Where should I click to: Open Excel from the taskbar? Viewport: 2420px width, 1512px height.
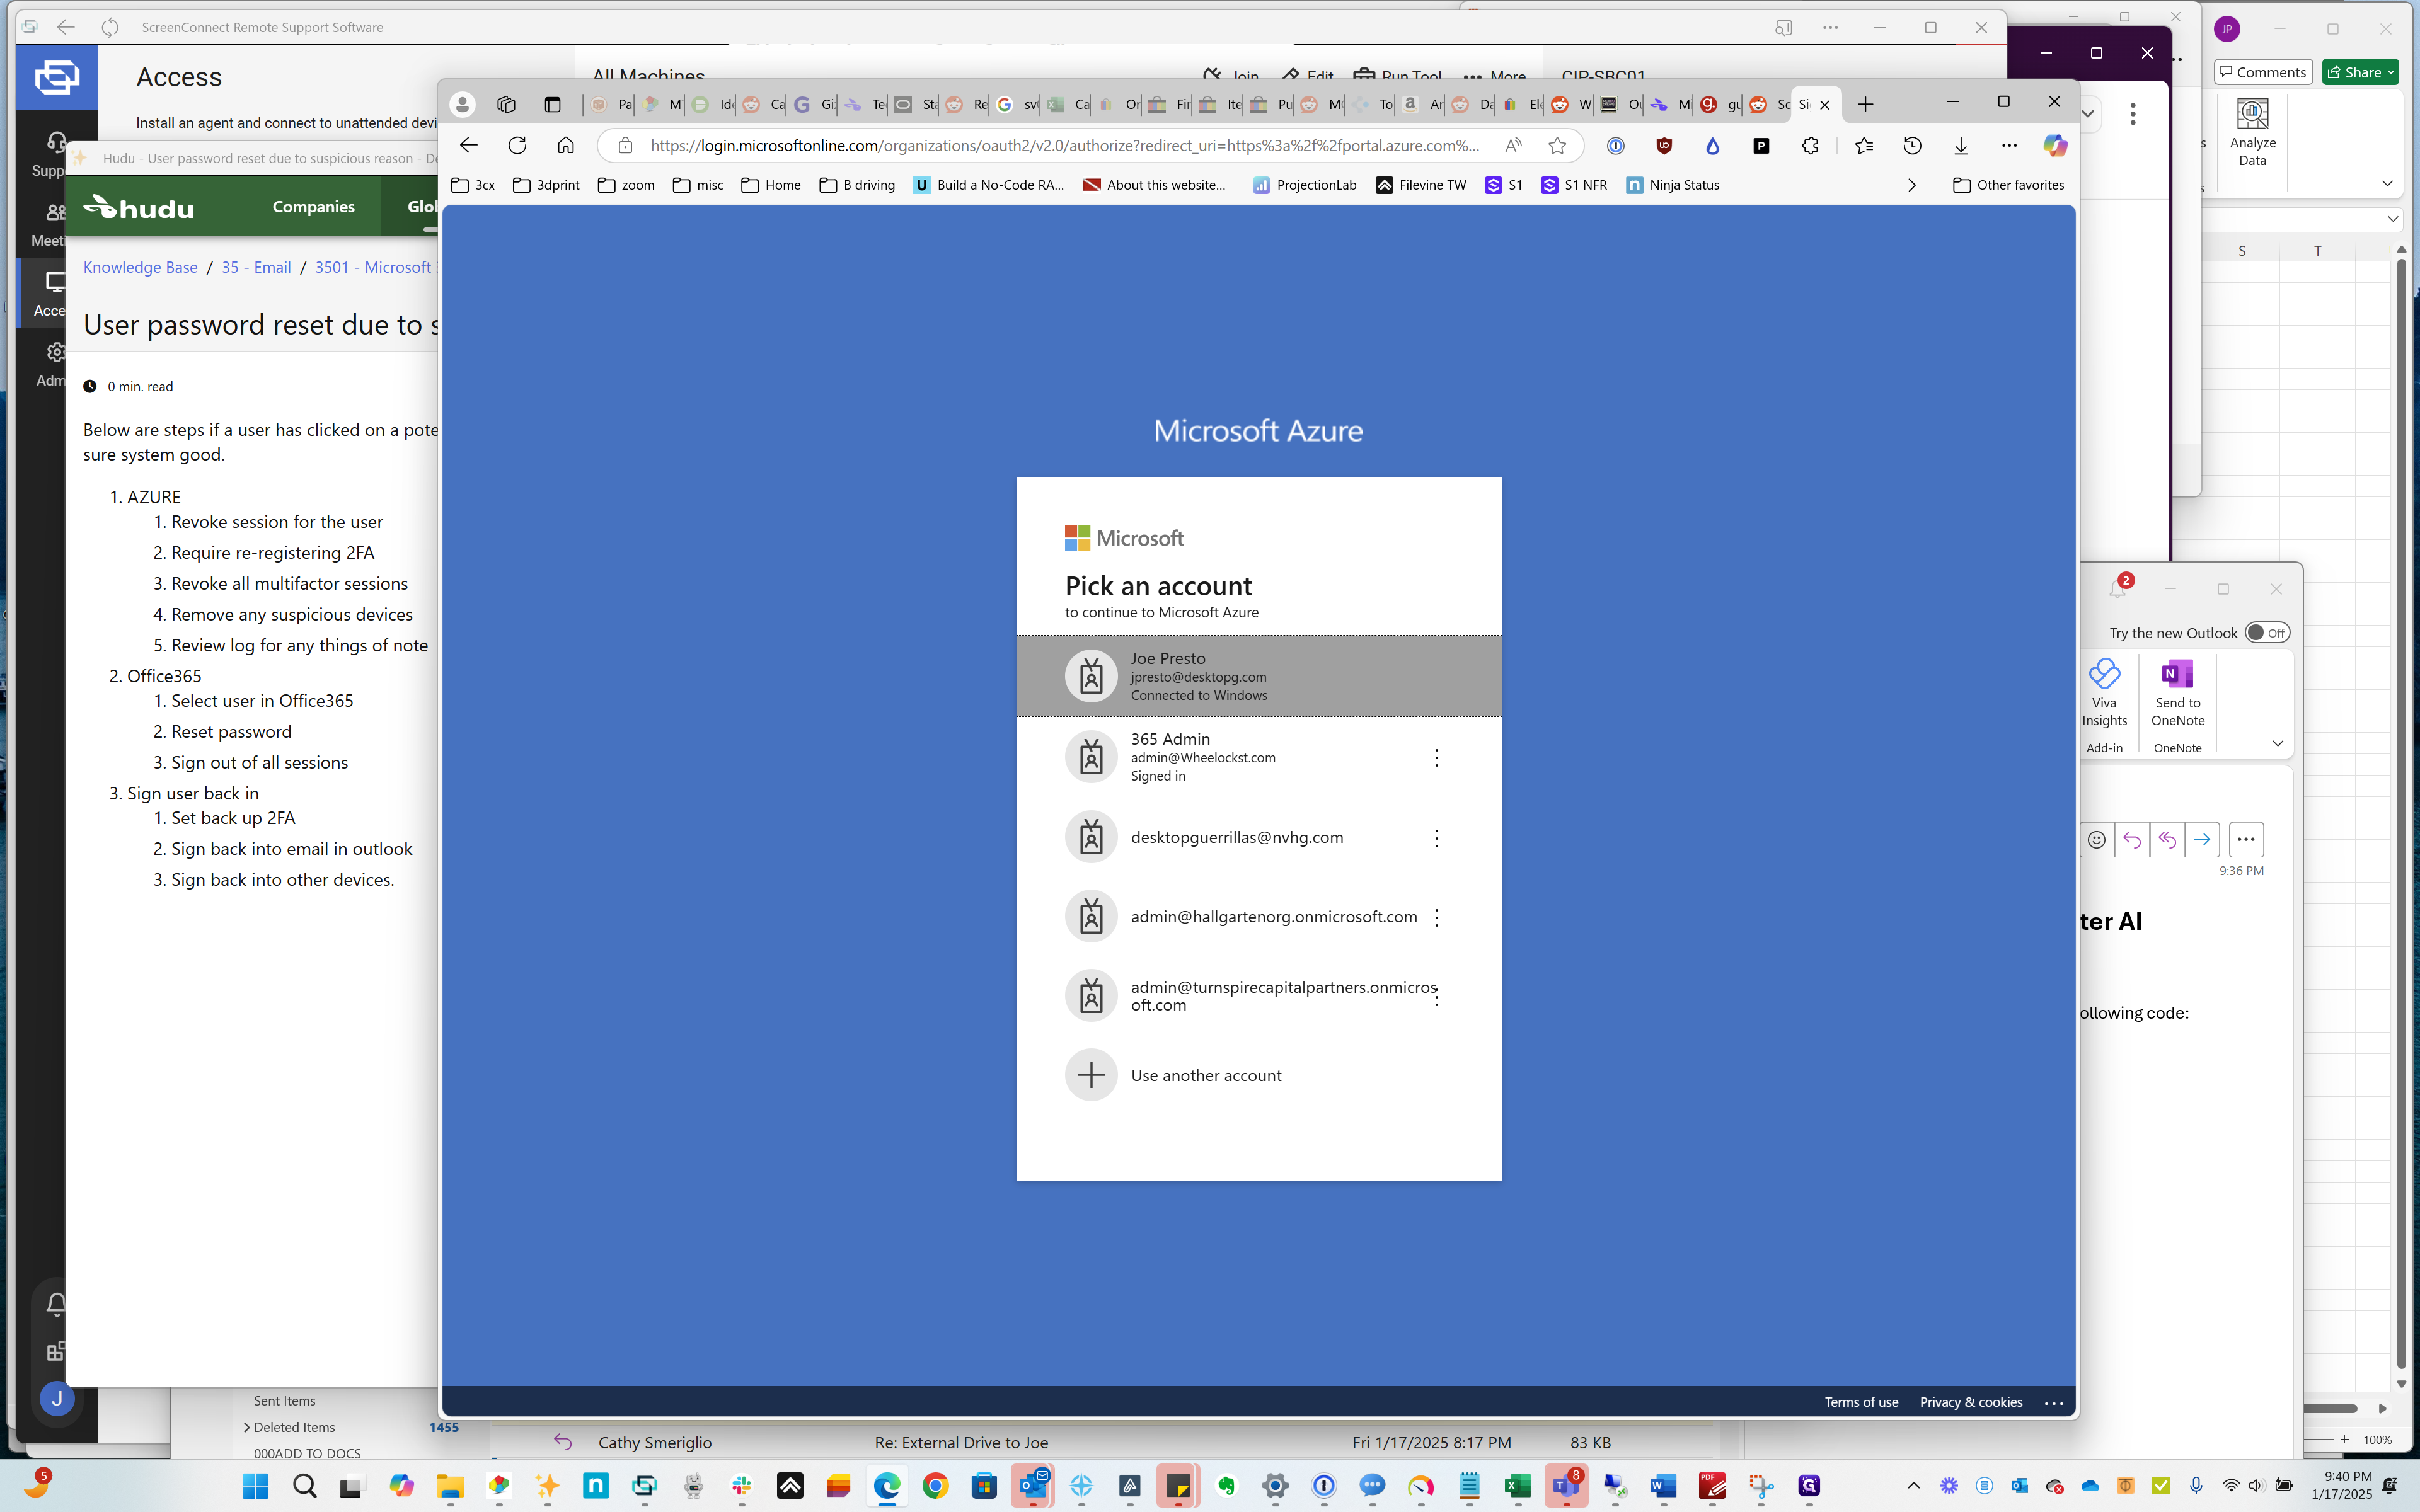click(x=1517, y=1486)
